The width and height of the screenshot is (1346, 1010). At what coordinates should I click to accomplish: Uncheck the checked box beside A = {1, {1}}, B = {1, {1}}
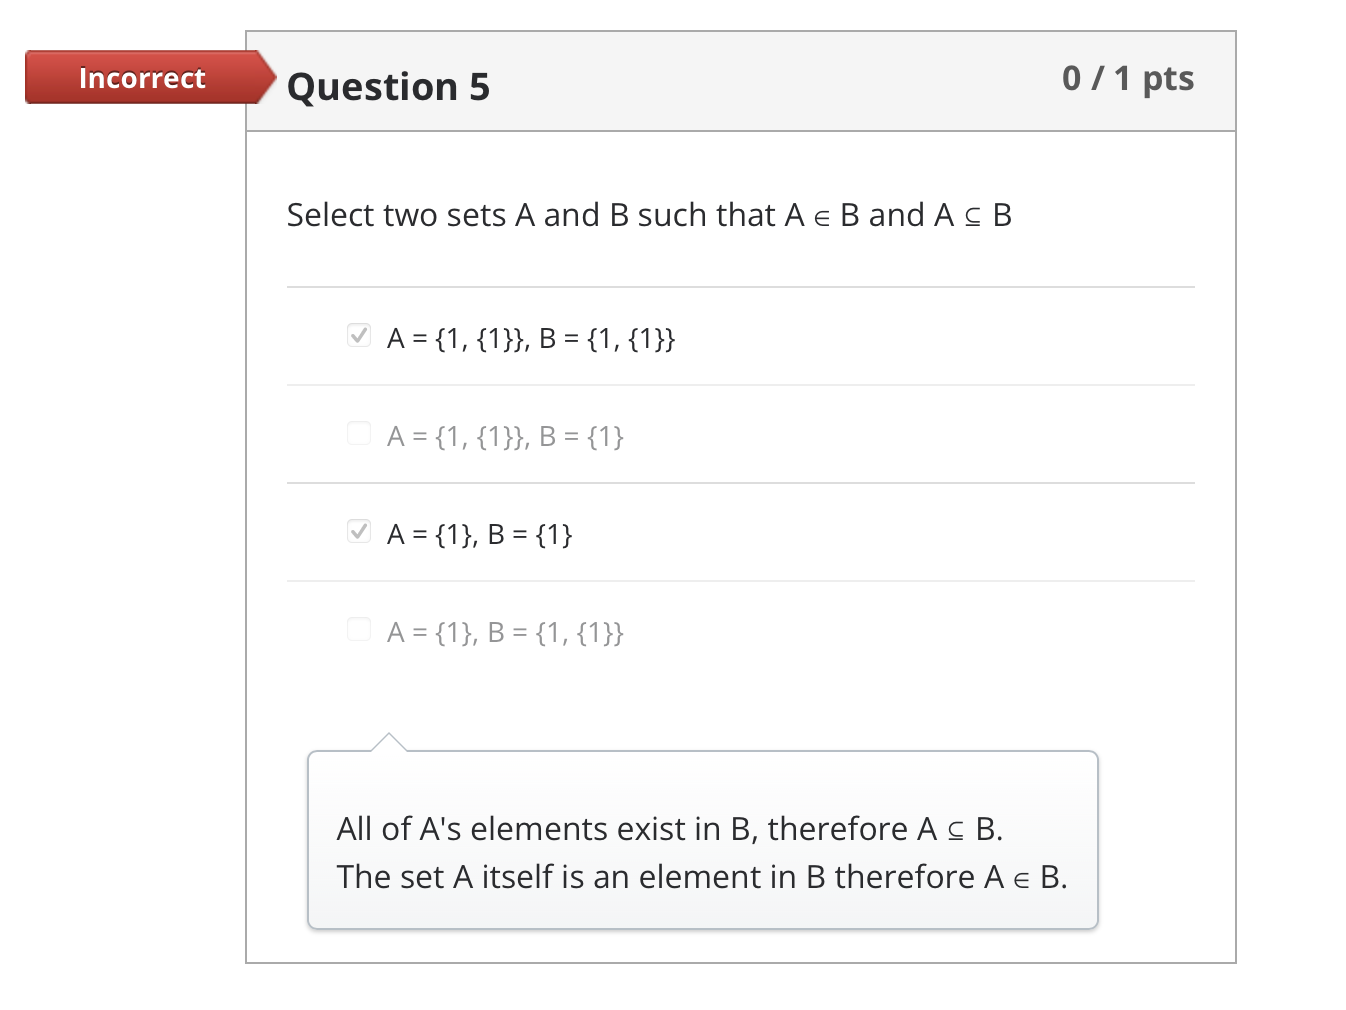(x=358, y=335)
